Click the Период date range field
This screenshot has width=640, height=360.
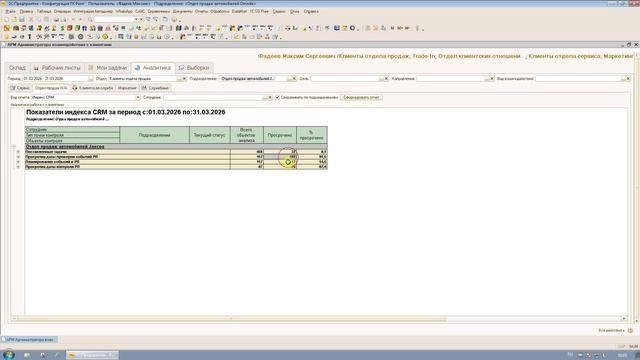(x=55, y=78)
